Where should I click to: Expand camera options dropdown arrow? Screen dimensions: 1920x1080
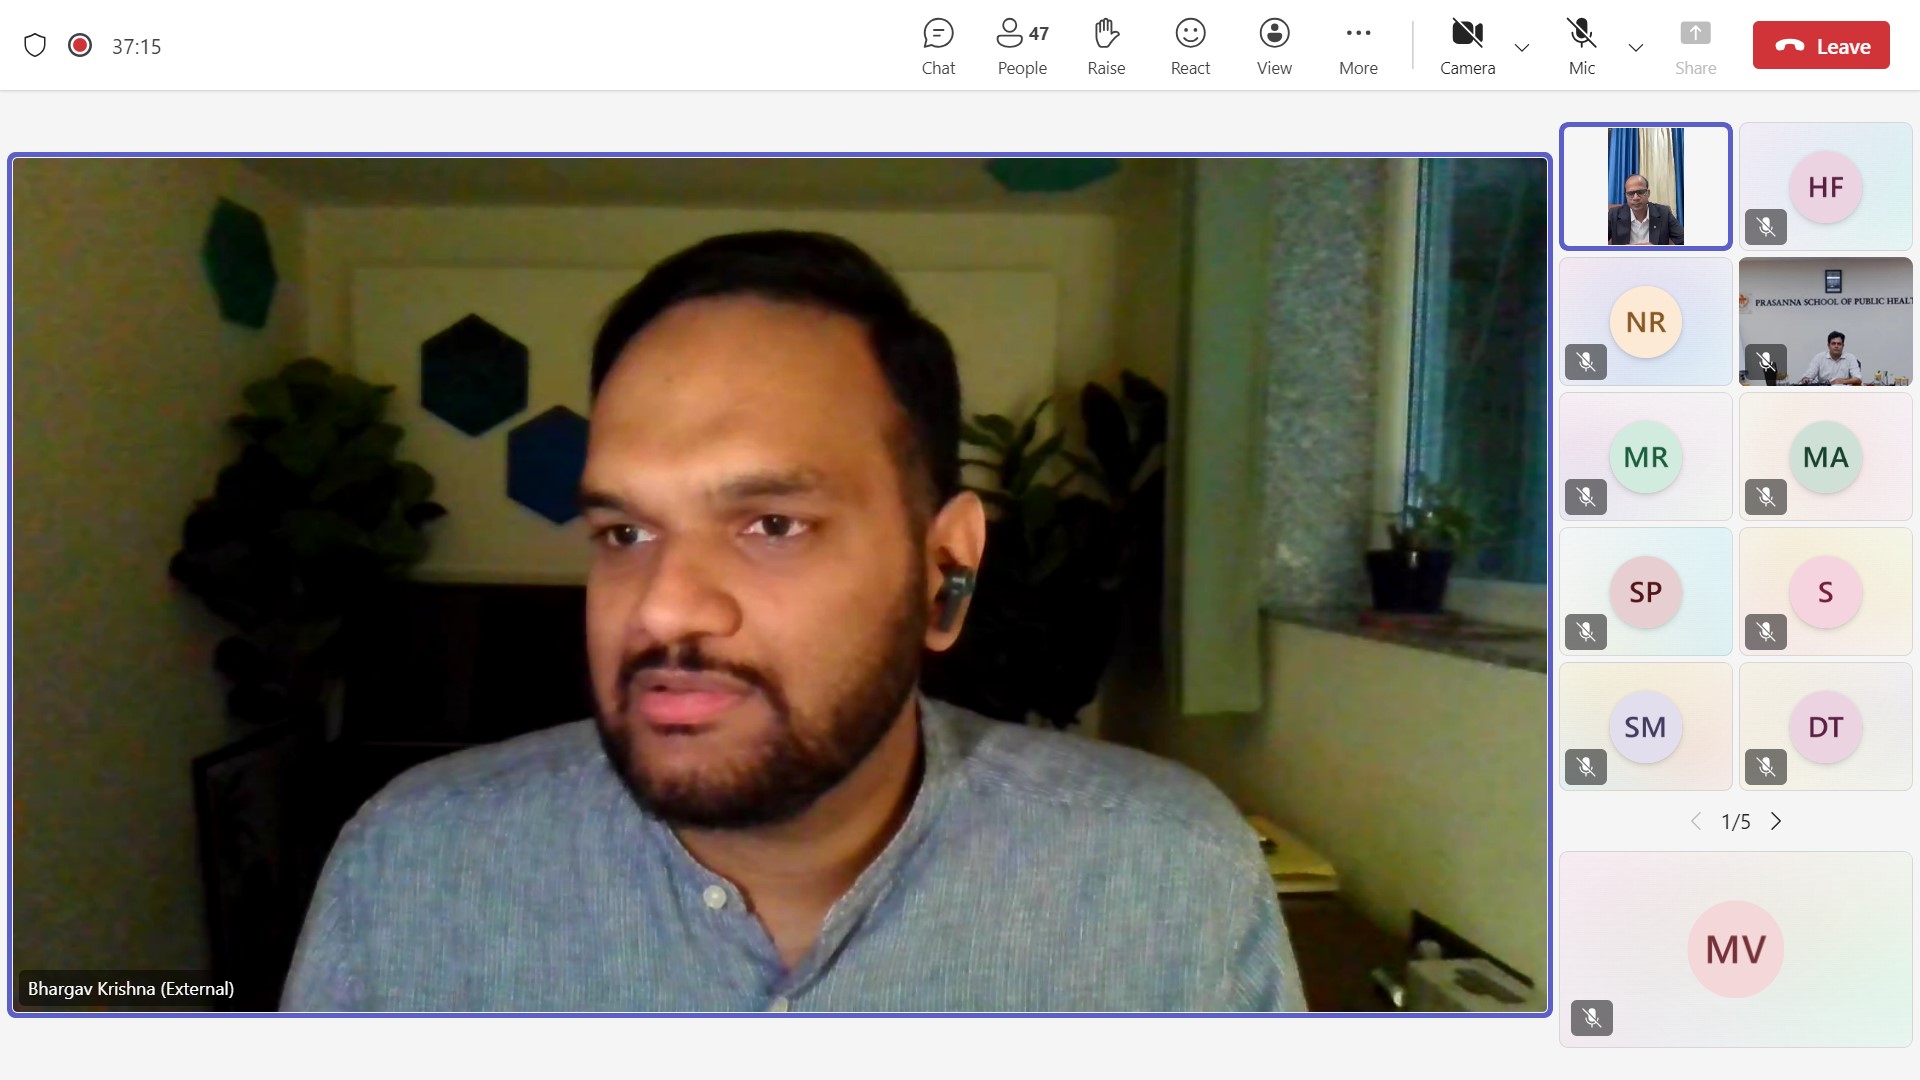[1522, 47]
